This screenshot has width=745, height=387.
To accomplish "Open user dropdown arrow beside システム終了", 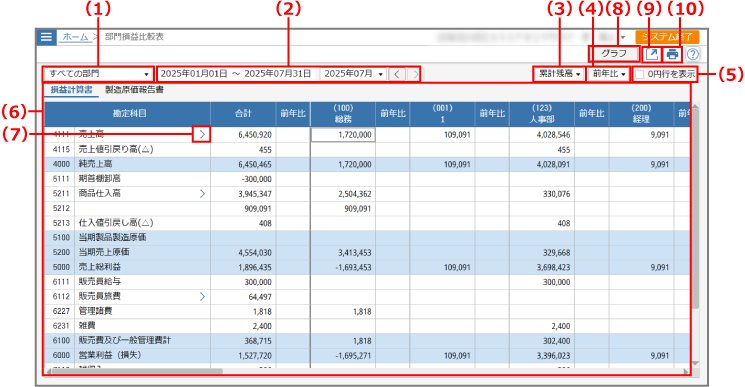I will 623,38.
